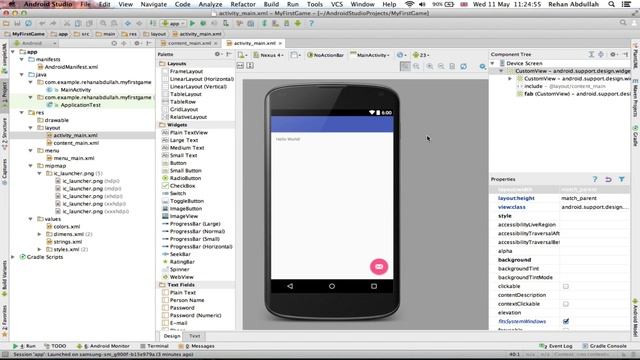Open the API 23 version dropdown
The height and width of the screenshot is (360, 640).
click(421, 55)
